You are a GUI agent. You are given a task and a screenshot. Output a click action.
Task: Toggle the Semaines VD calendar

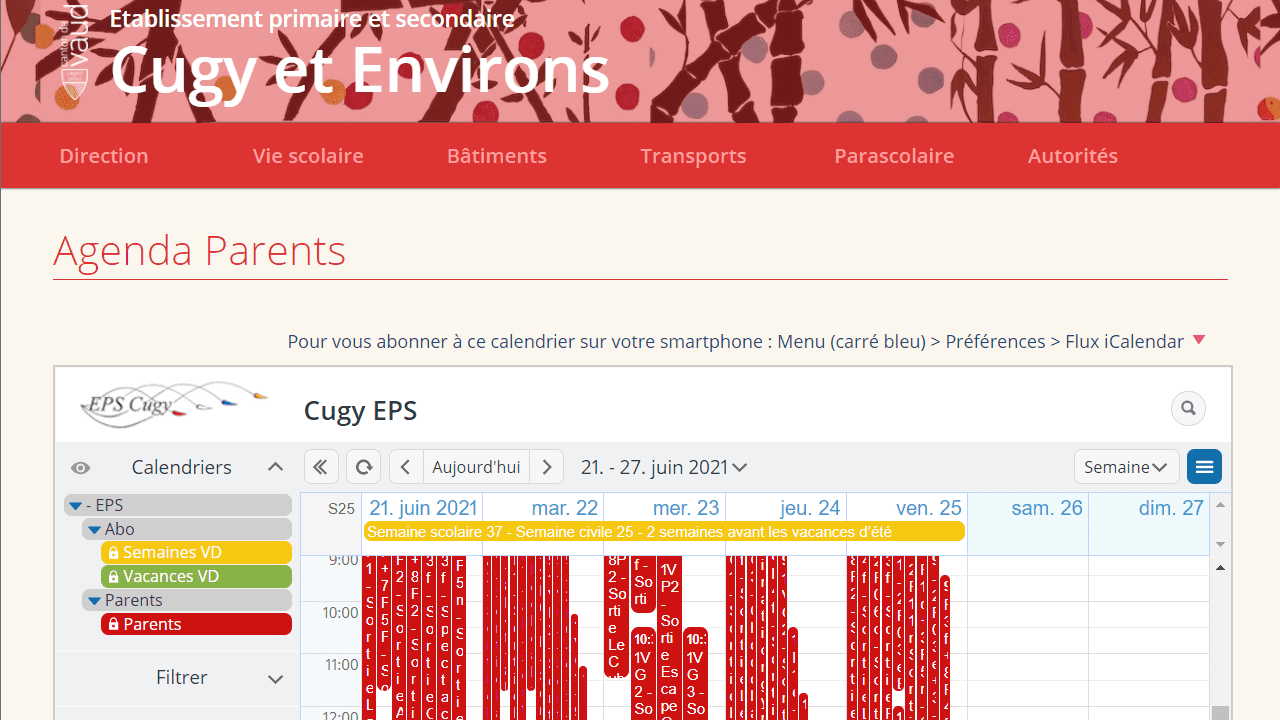point(196,552)
